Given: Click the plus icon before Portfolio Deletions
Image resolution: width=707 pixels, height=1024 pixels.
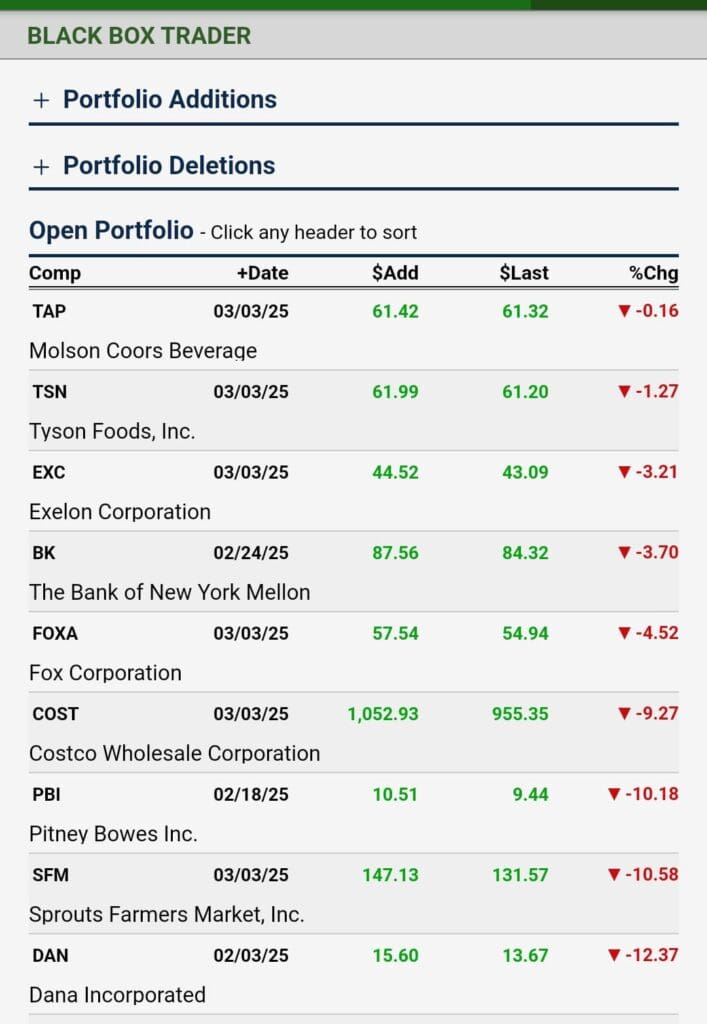Looking at the screenshot, I should point(40,165).
